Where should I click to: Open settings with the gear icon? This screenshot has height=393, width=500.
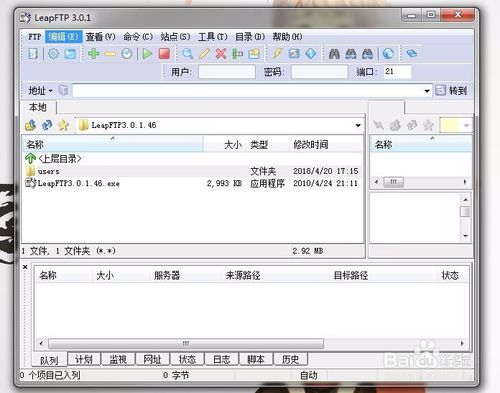(53, 53)
